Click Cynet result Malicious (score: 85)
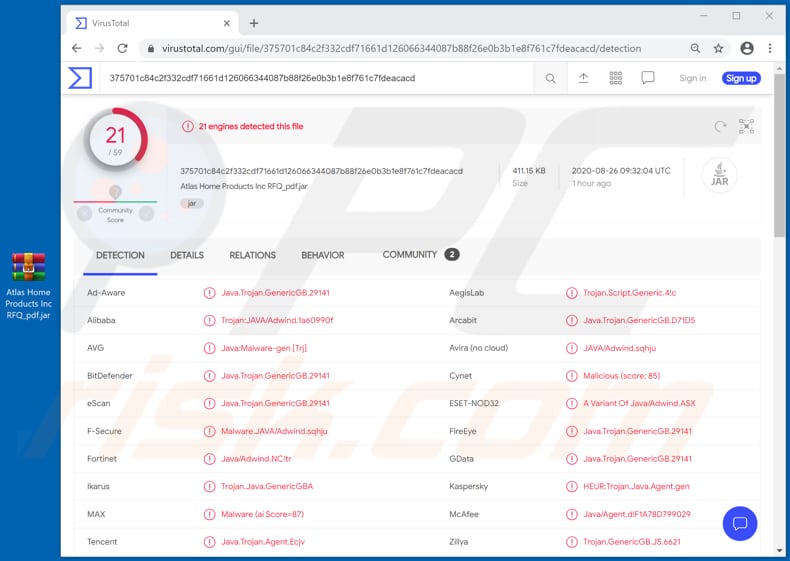The image size is (790, 561). point(622,376)
